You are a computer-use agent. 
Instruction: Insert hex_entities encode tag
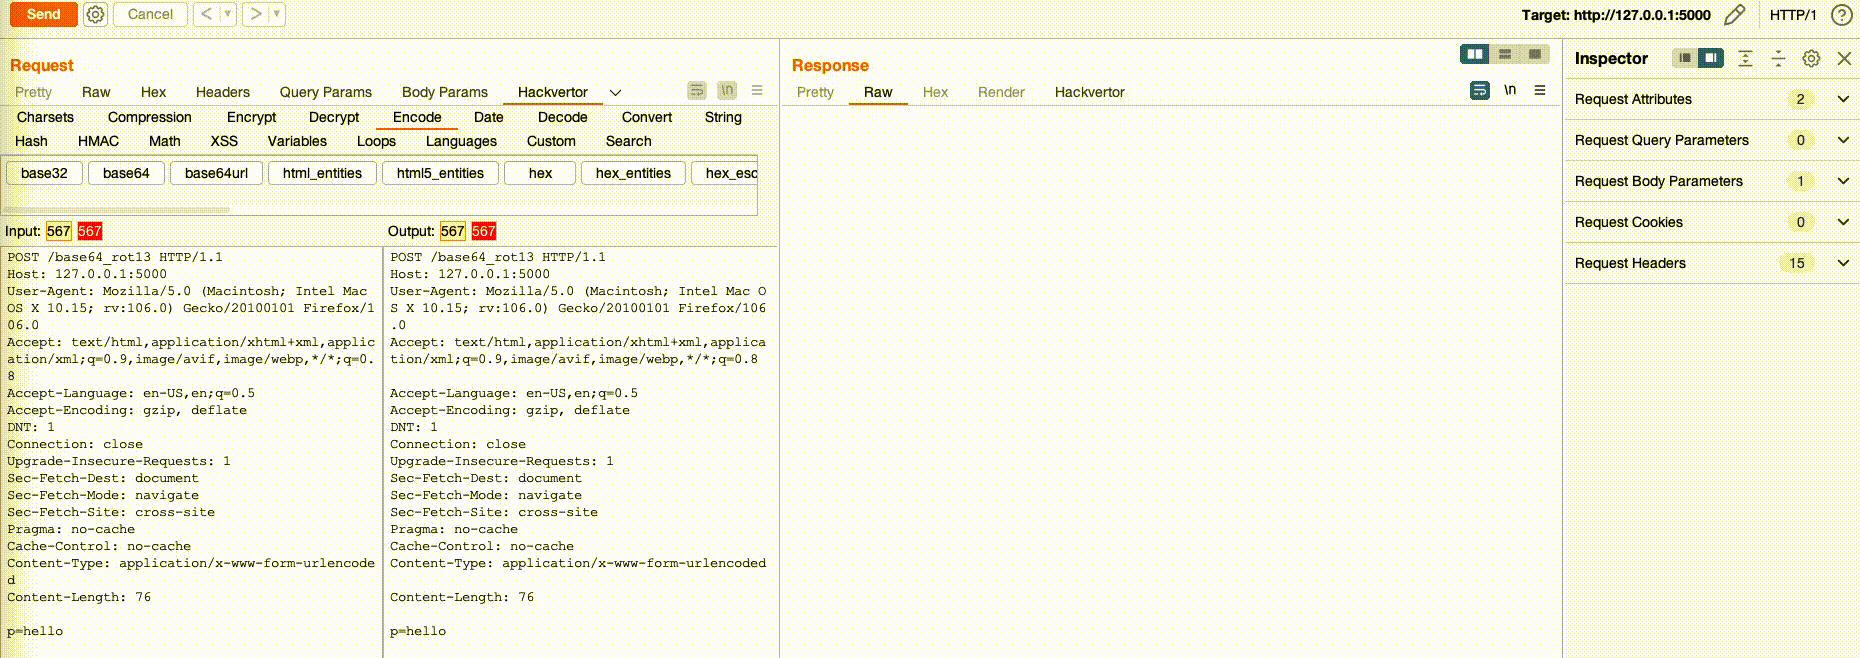[x=633, y=173]
